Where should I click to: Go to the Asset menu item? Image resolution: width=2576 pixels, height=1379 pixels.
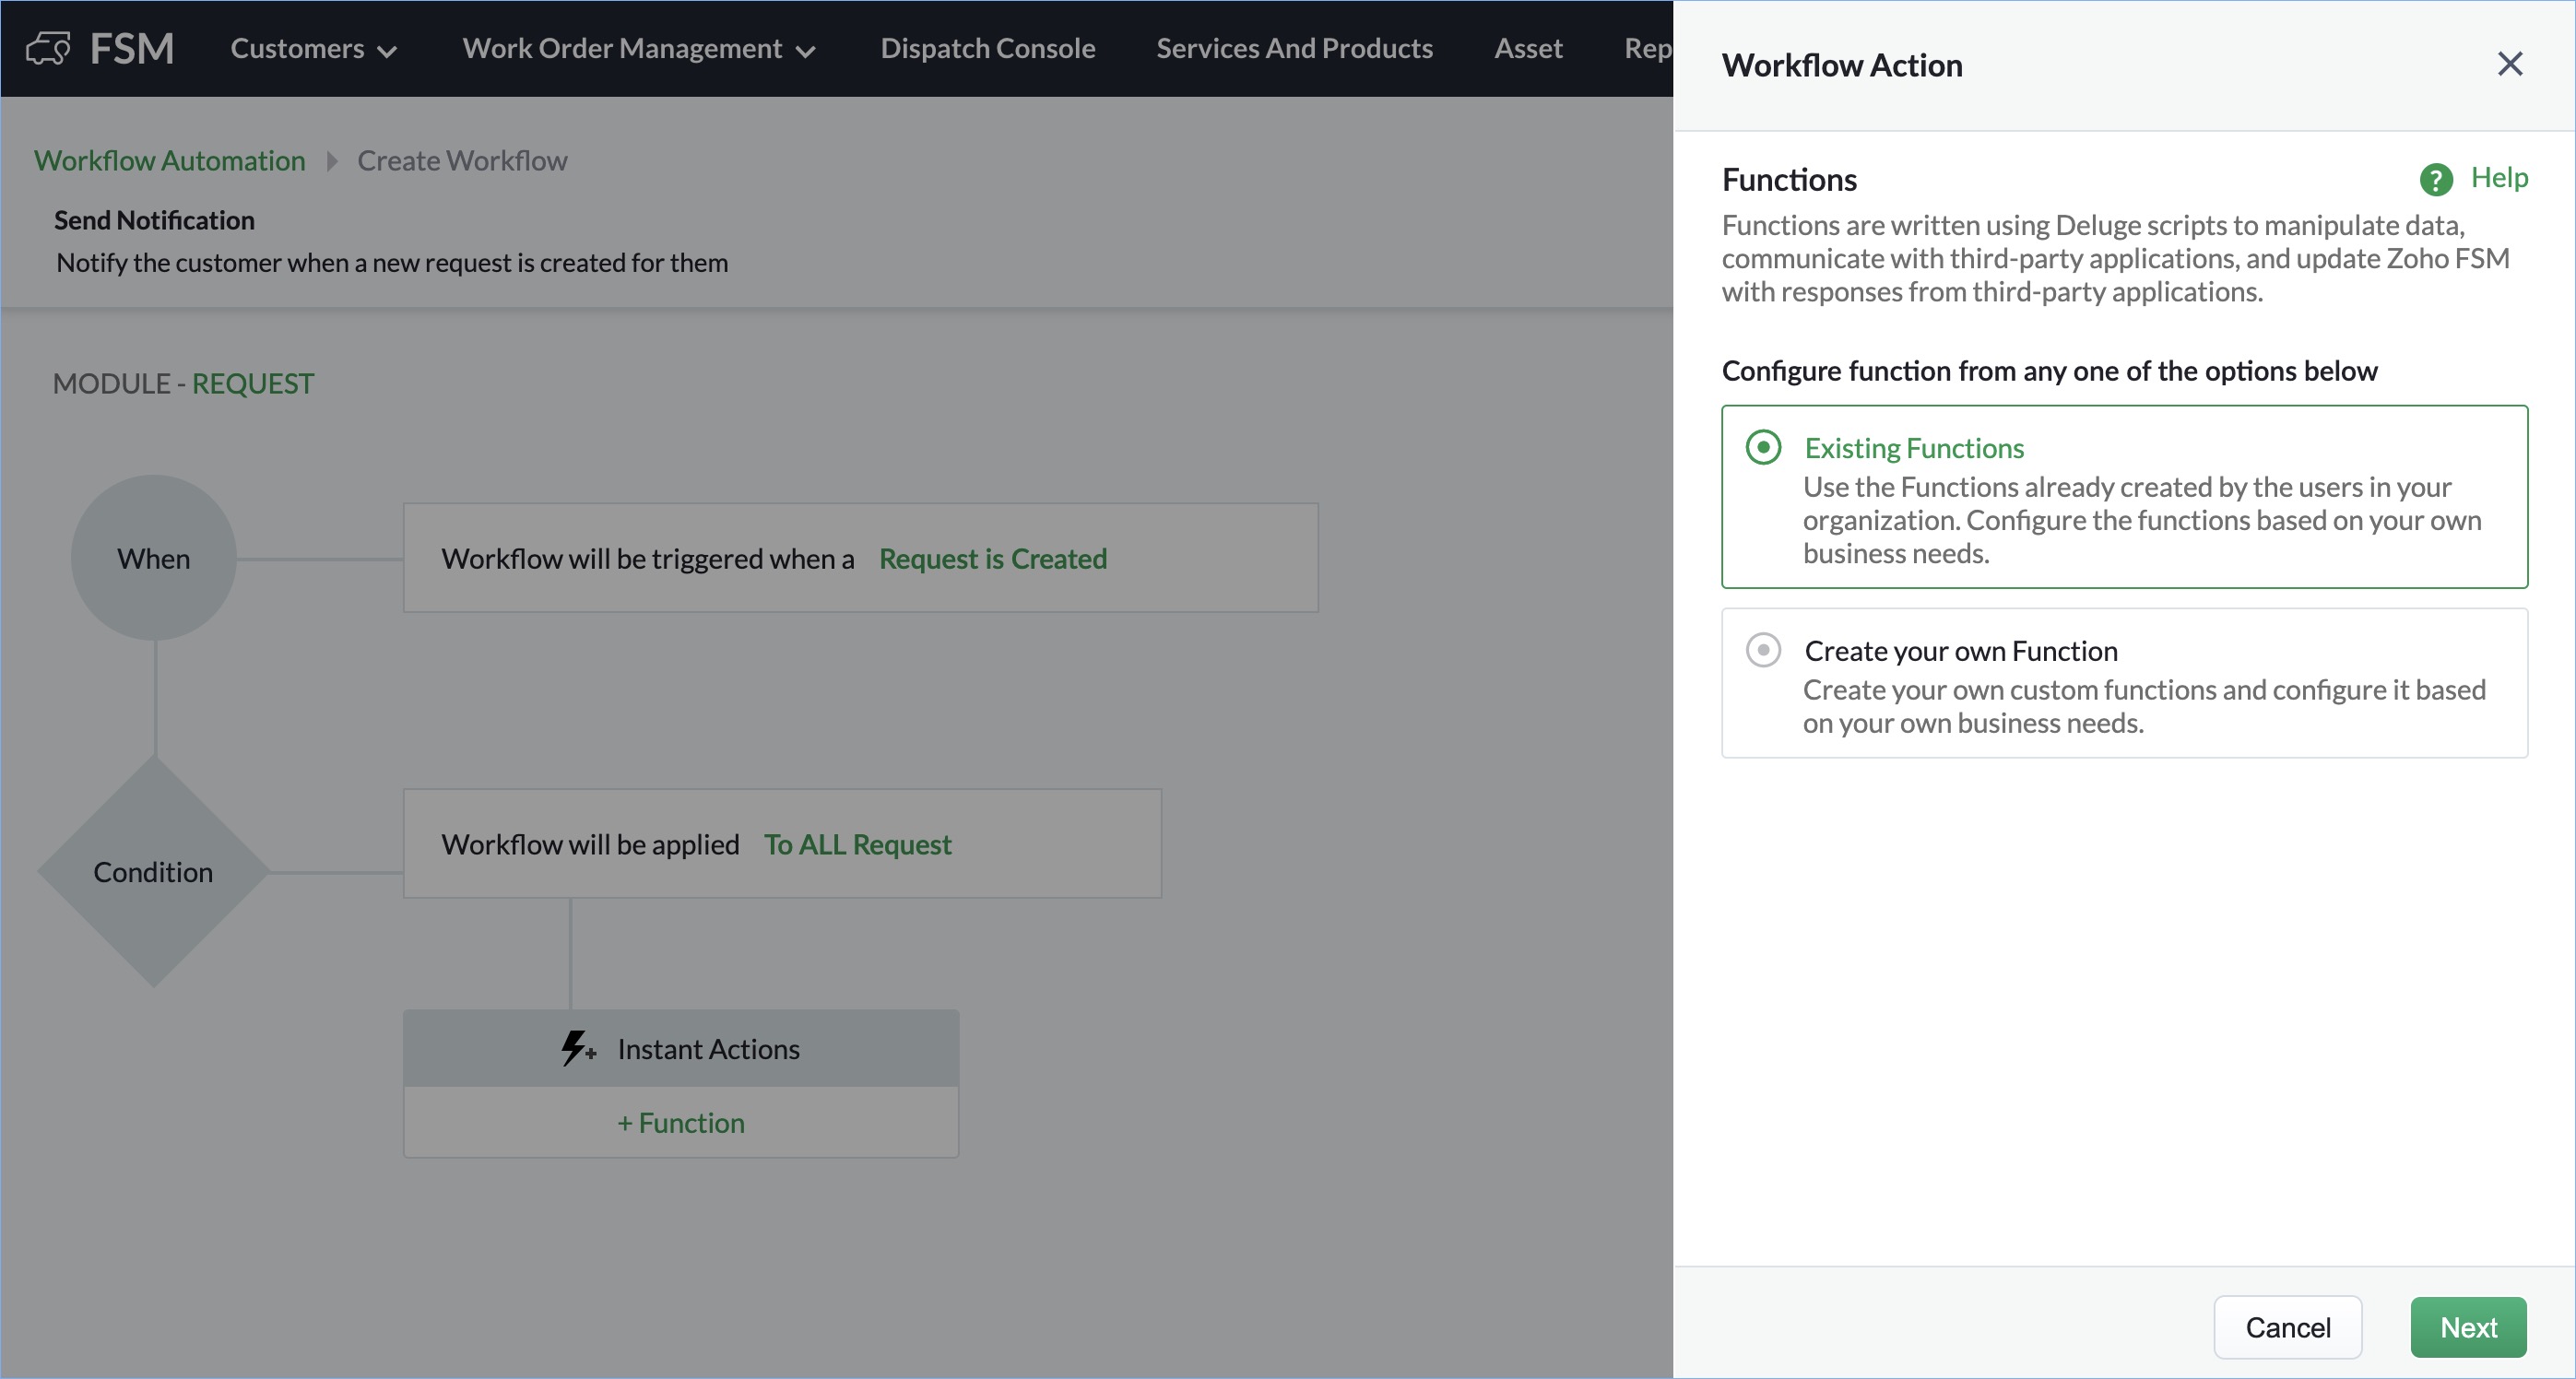1527,49
